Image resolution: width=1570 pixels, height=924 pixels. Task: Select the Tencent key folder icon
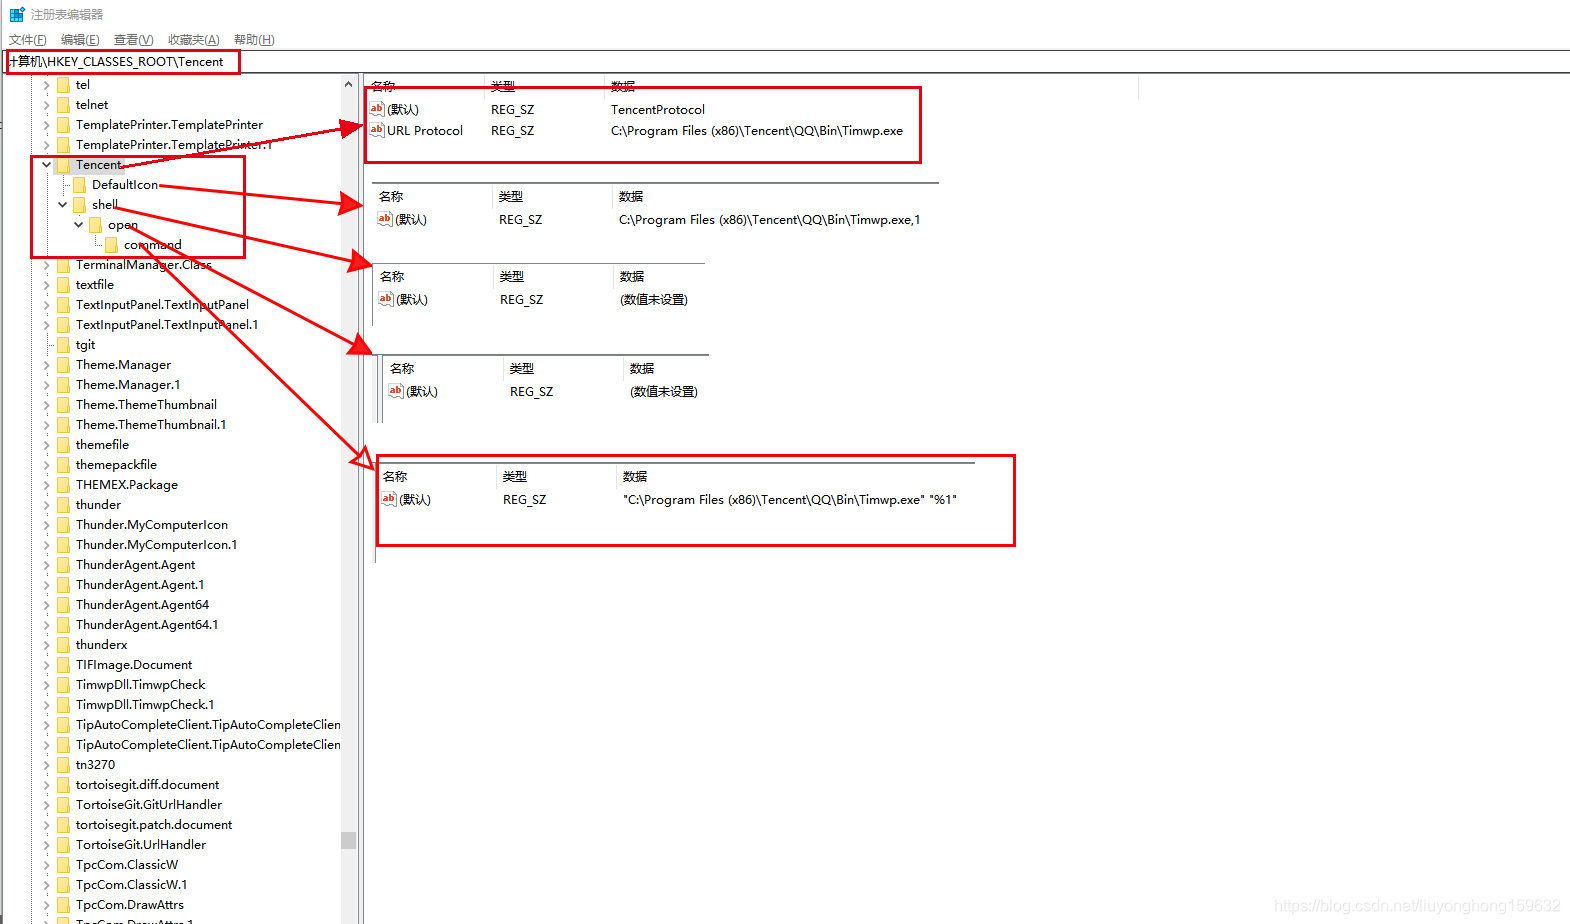coord(64,165)
